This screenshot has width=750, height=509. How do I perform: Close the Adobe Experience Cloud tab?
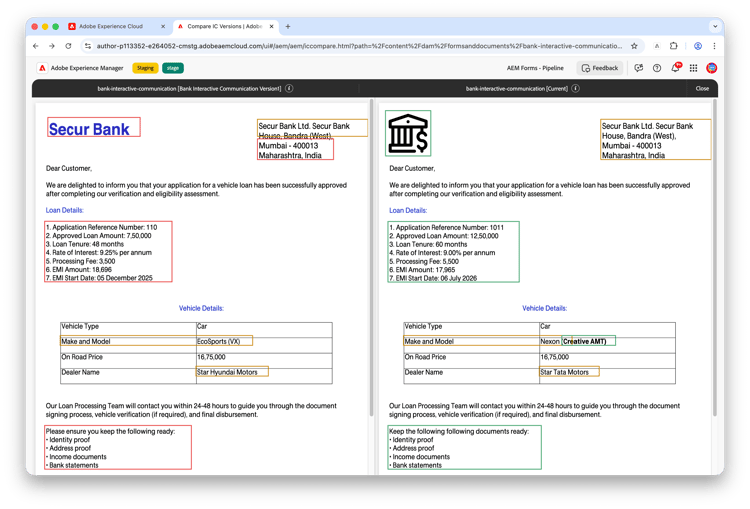(x=163, y=26)
